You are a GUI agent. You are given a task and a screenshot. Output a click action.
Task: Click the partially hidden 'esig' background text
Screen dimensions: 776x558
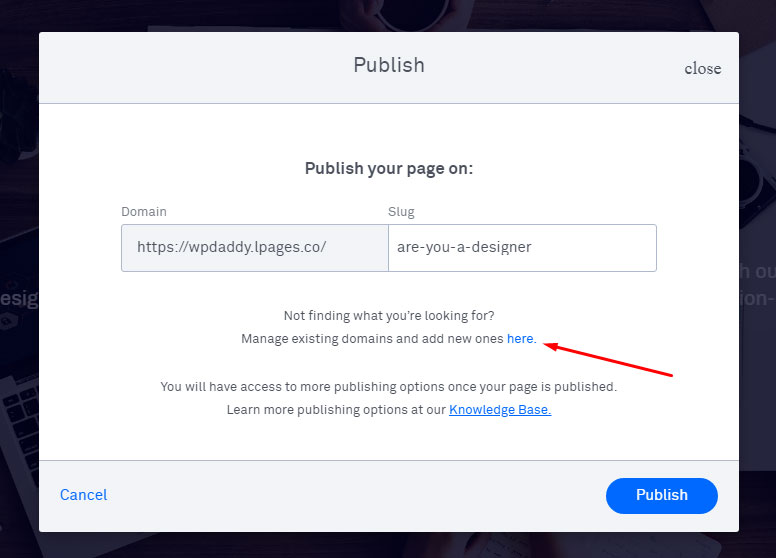tap(19, 299)
